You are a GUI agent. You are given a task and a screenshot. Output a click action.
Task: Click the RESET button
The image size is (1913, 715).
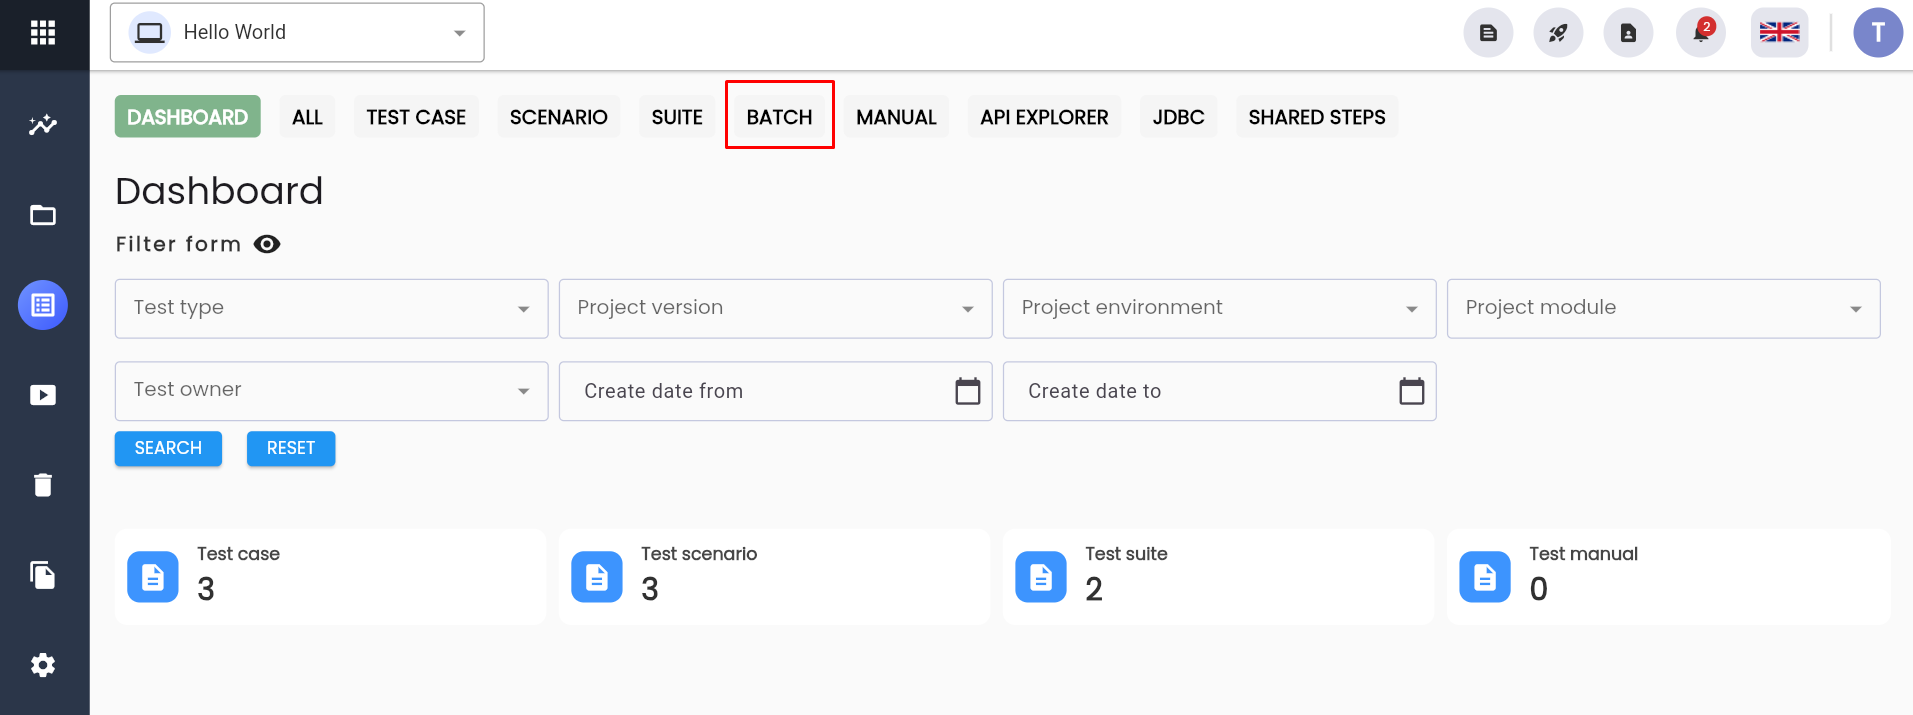tap(291, 448)
